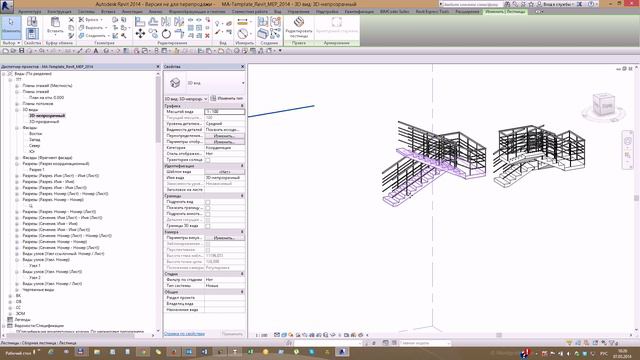640x360 pixels.
Task: Expand Планы этажей (Местность) node
Action: tap(17, 86)
